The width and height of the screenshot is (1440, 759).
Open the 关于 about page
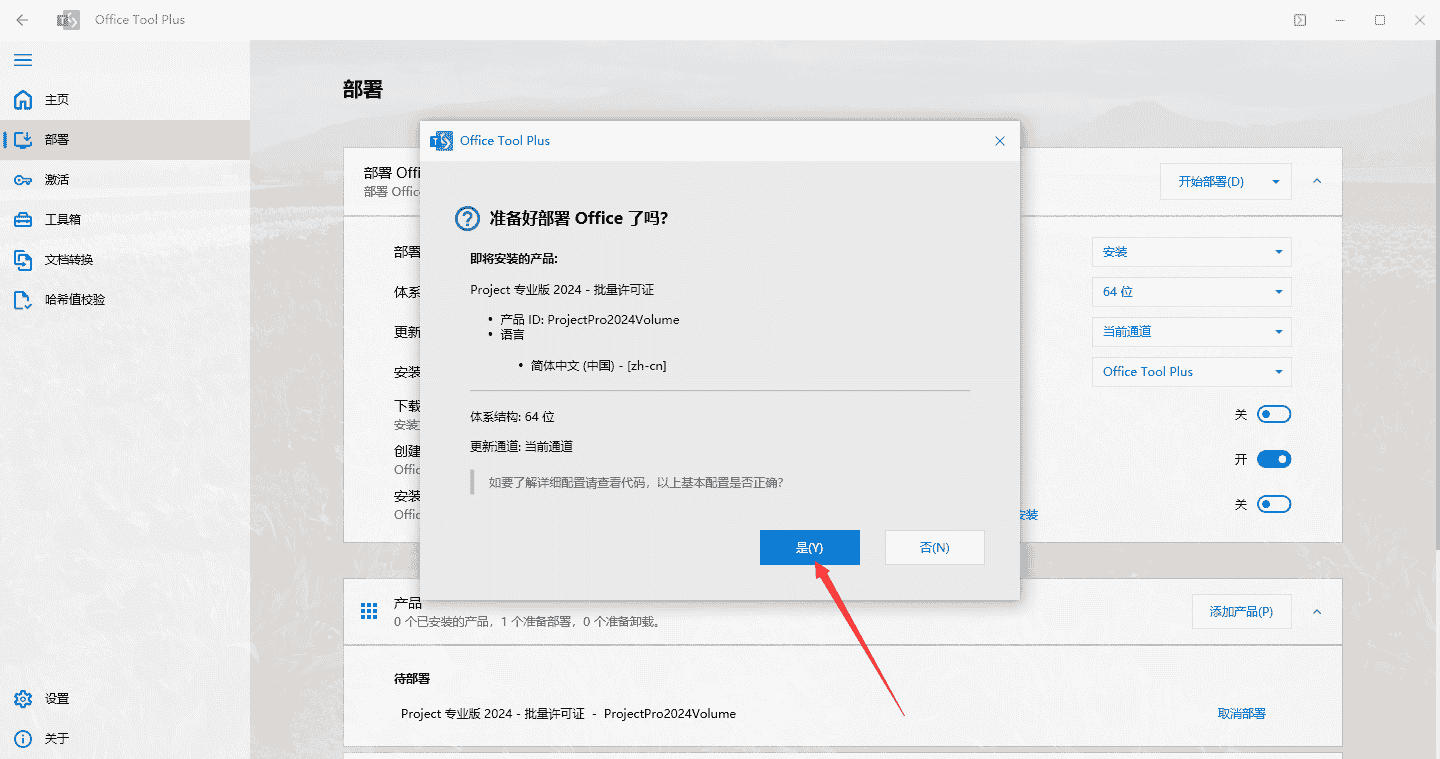click(x=125, y=739)
